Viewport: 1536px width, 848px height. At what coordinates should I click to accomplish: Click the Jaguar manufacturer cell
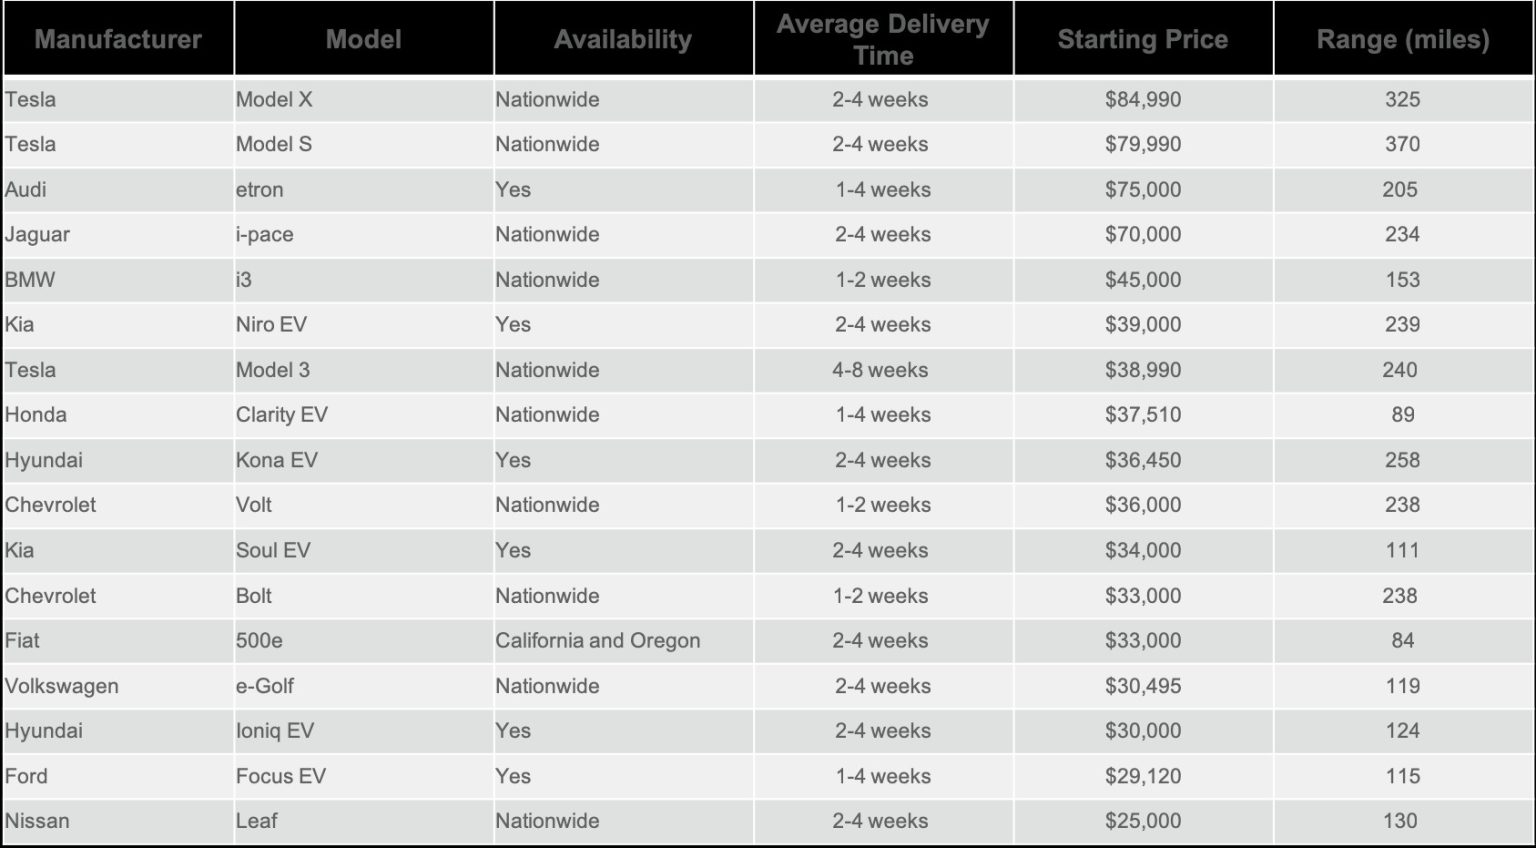37,234
